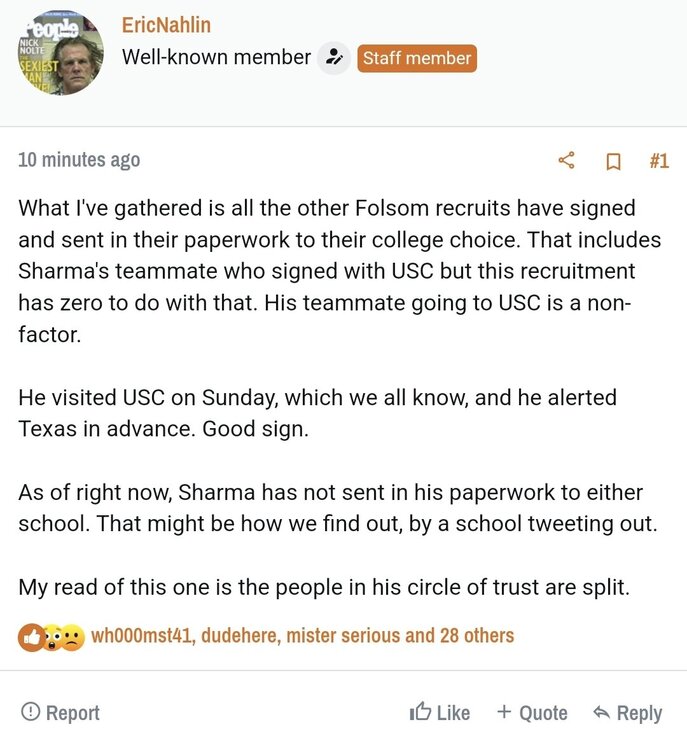The width and height of the screenshot is (687, 750).
Task: Click the 'Well-known member' user title
Action: pyautogui.click(x=216, y=58)
